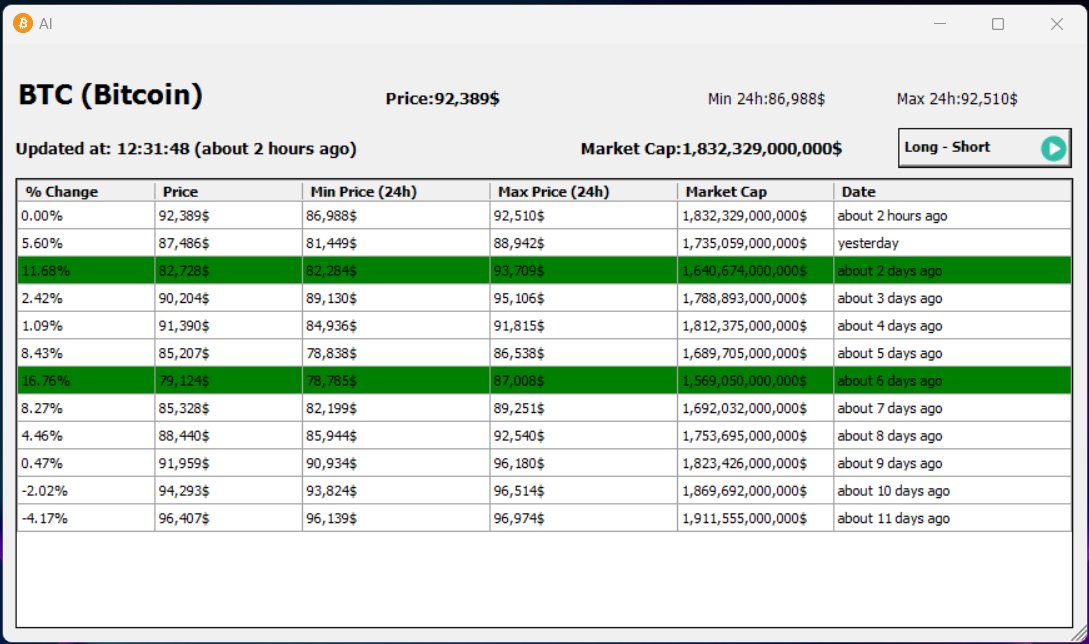This screenshot has height=644, width=1089.
Task: Select the 'about 8 days ago' date cell
Action: (952, 436)
